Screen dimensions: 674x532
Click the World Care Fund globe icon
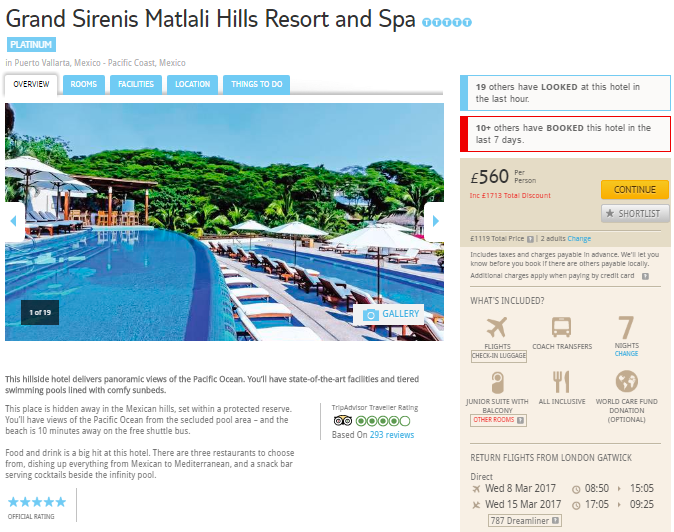[x=626, y=381]
